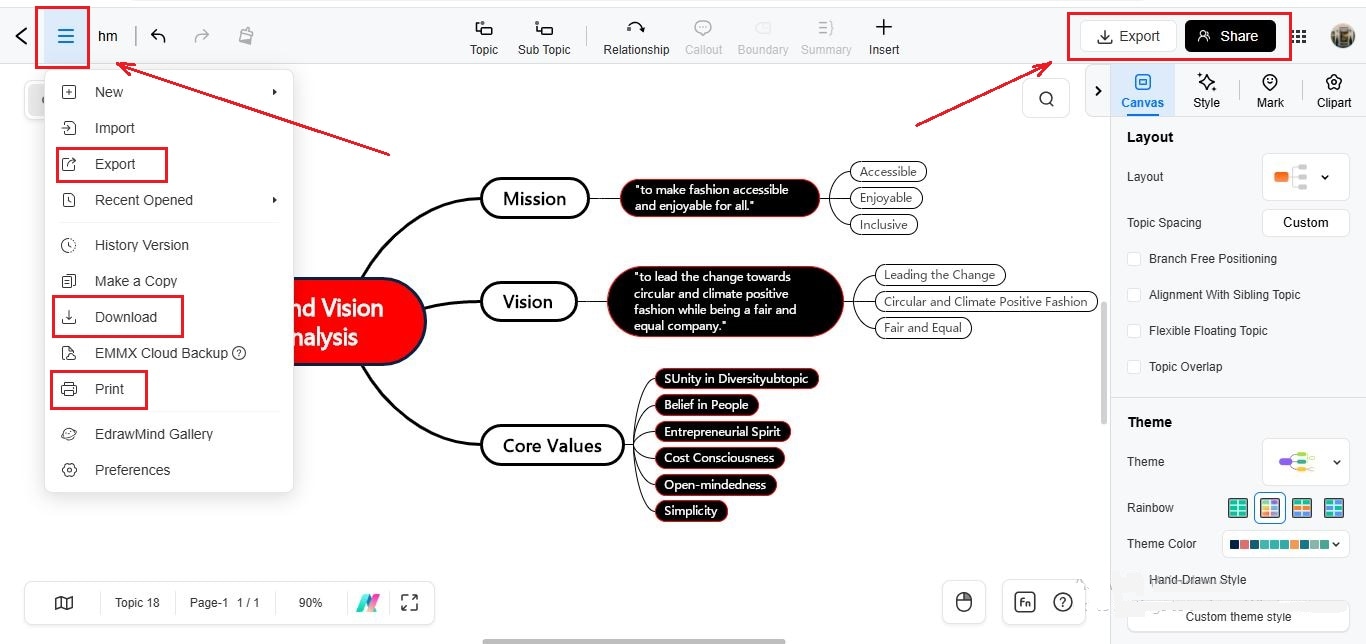Choose Make a Copy
Viewport: 1366px width, 644px height.
pos(169,281)
